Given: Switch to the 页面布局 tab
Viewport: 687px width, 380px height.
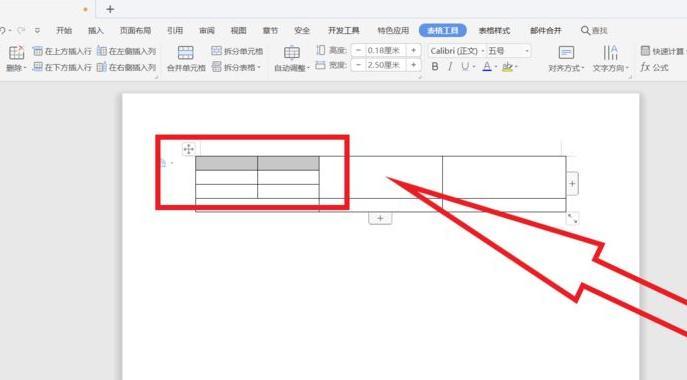Looking at the screenshot, I should (x=135, y=30).
